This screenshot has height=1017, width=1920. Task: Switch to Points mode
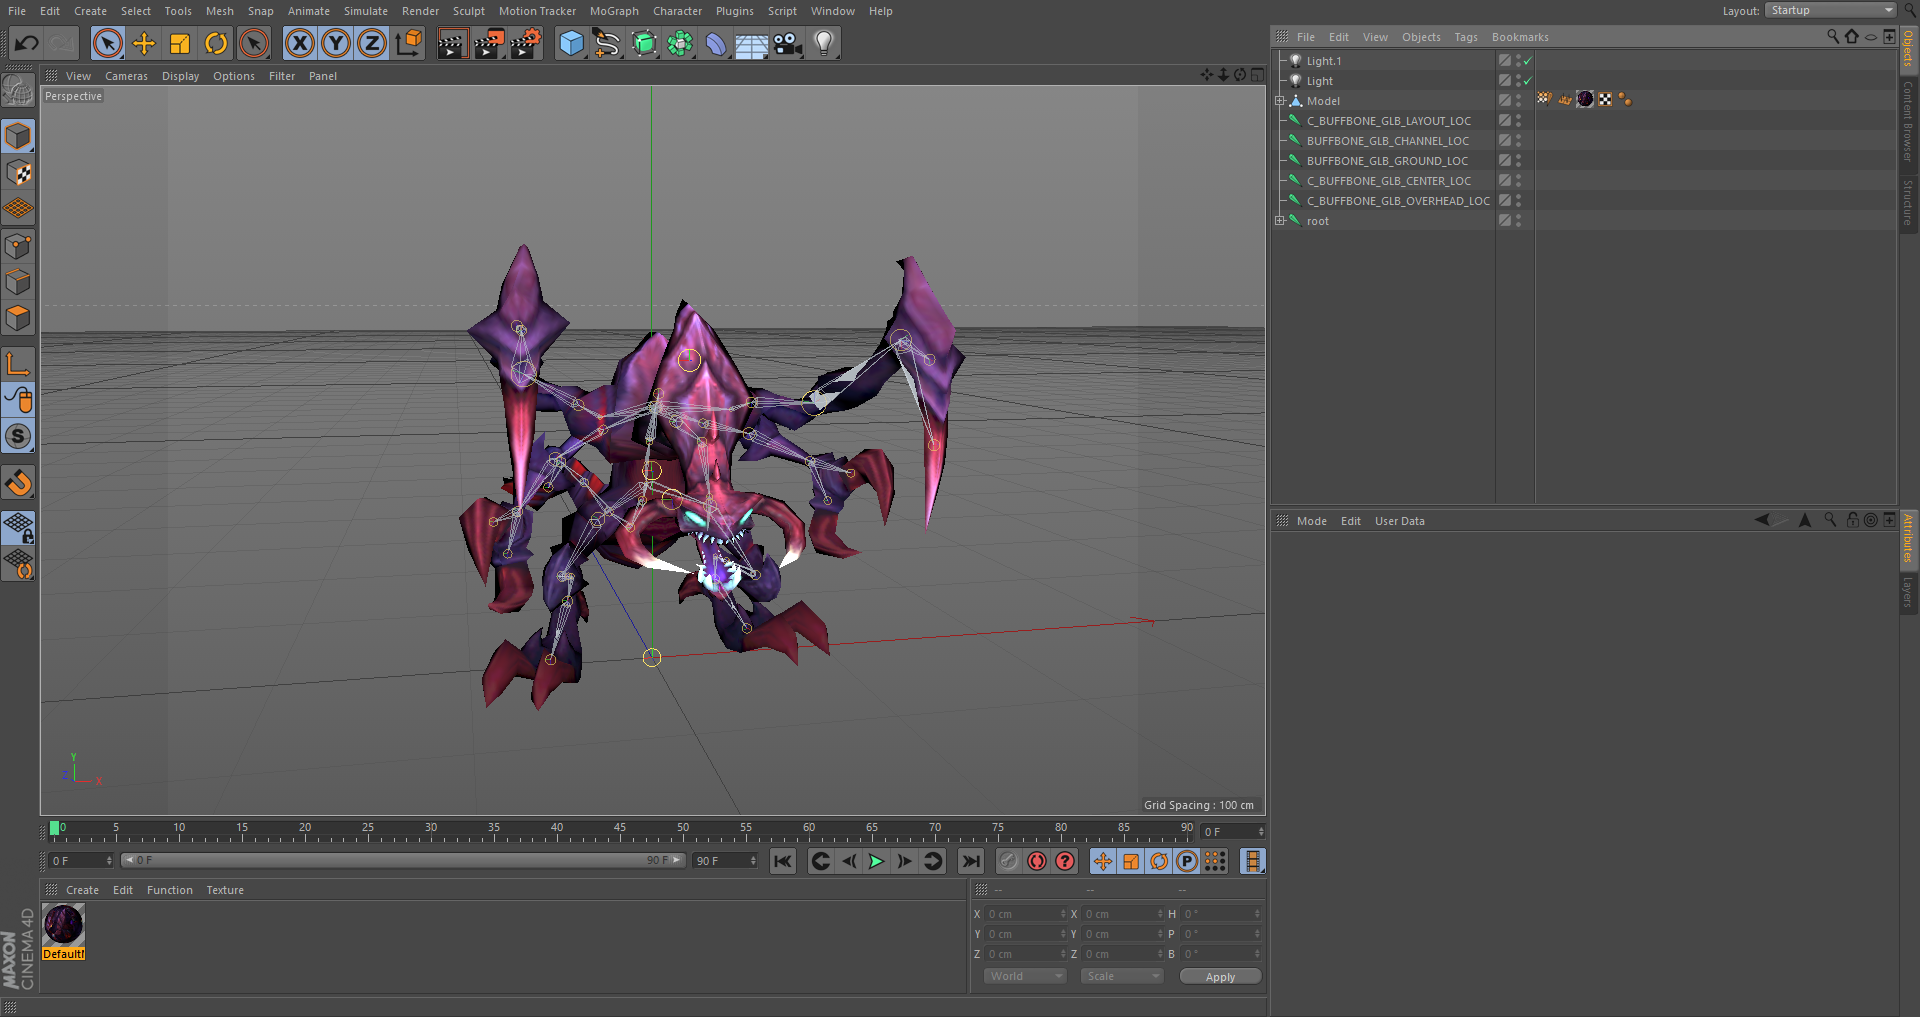click(x=18, y=246)
